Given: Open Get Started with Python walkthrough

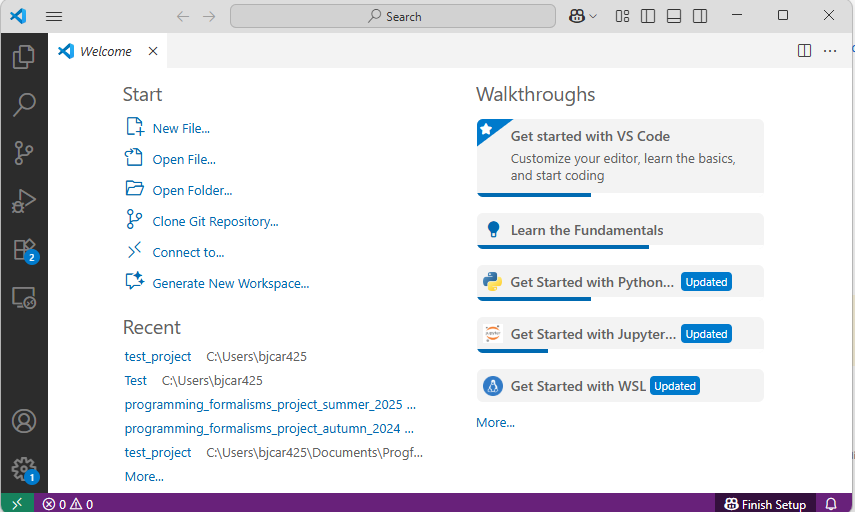Looking at the screenshot, I should pos(620,282).
